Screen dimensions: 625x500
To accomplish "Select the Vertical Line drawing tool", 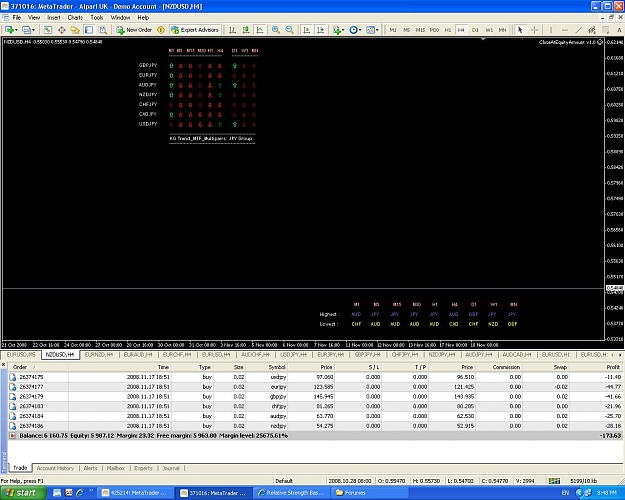I will 551,30.
